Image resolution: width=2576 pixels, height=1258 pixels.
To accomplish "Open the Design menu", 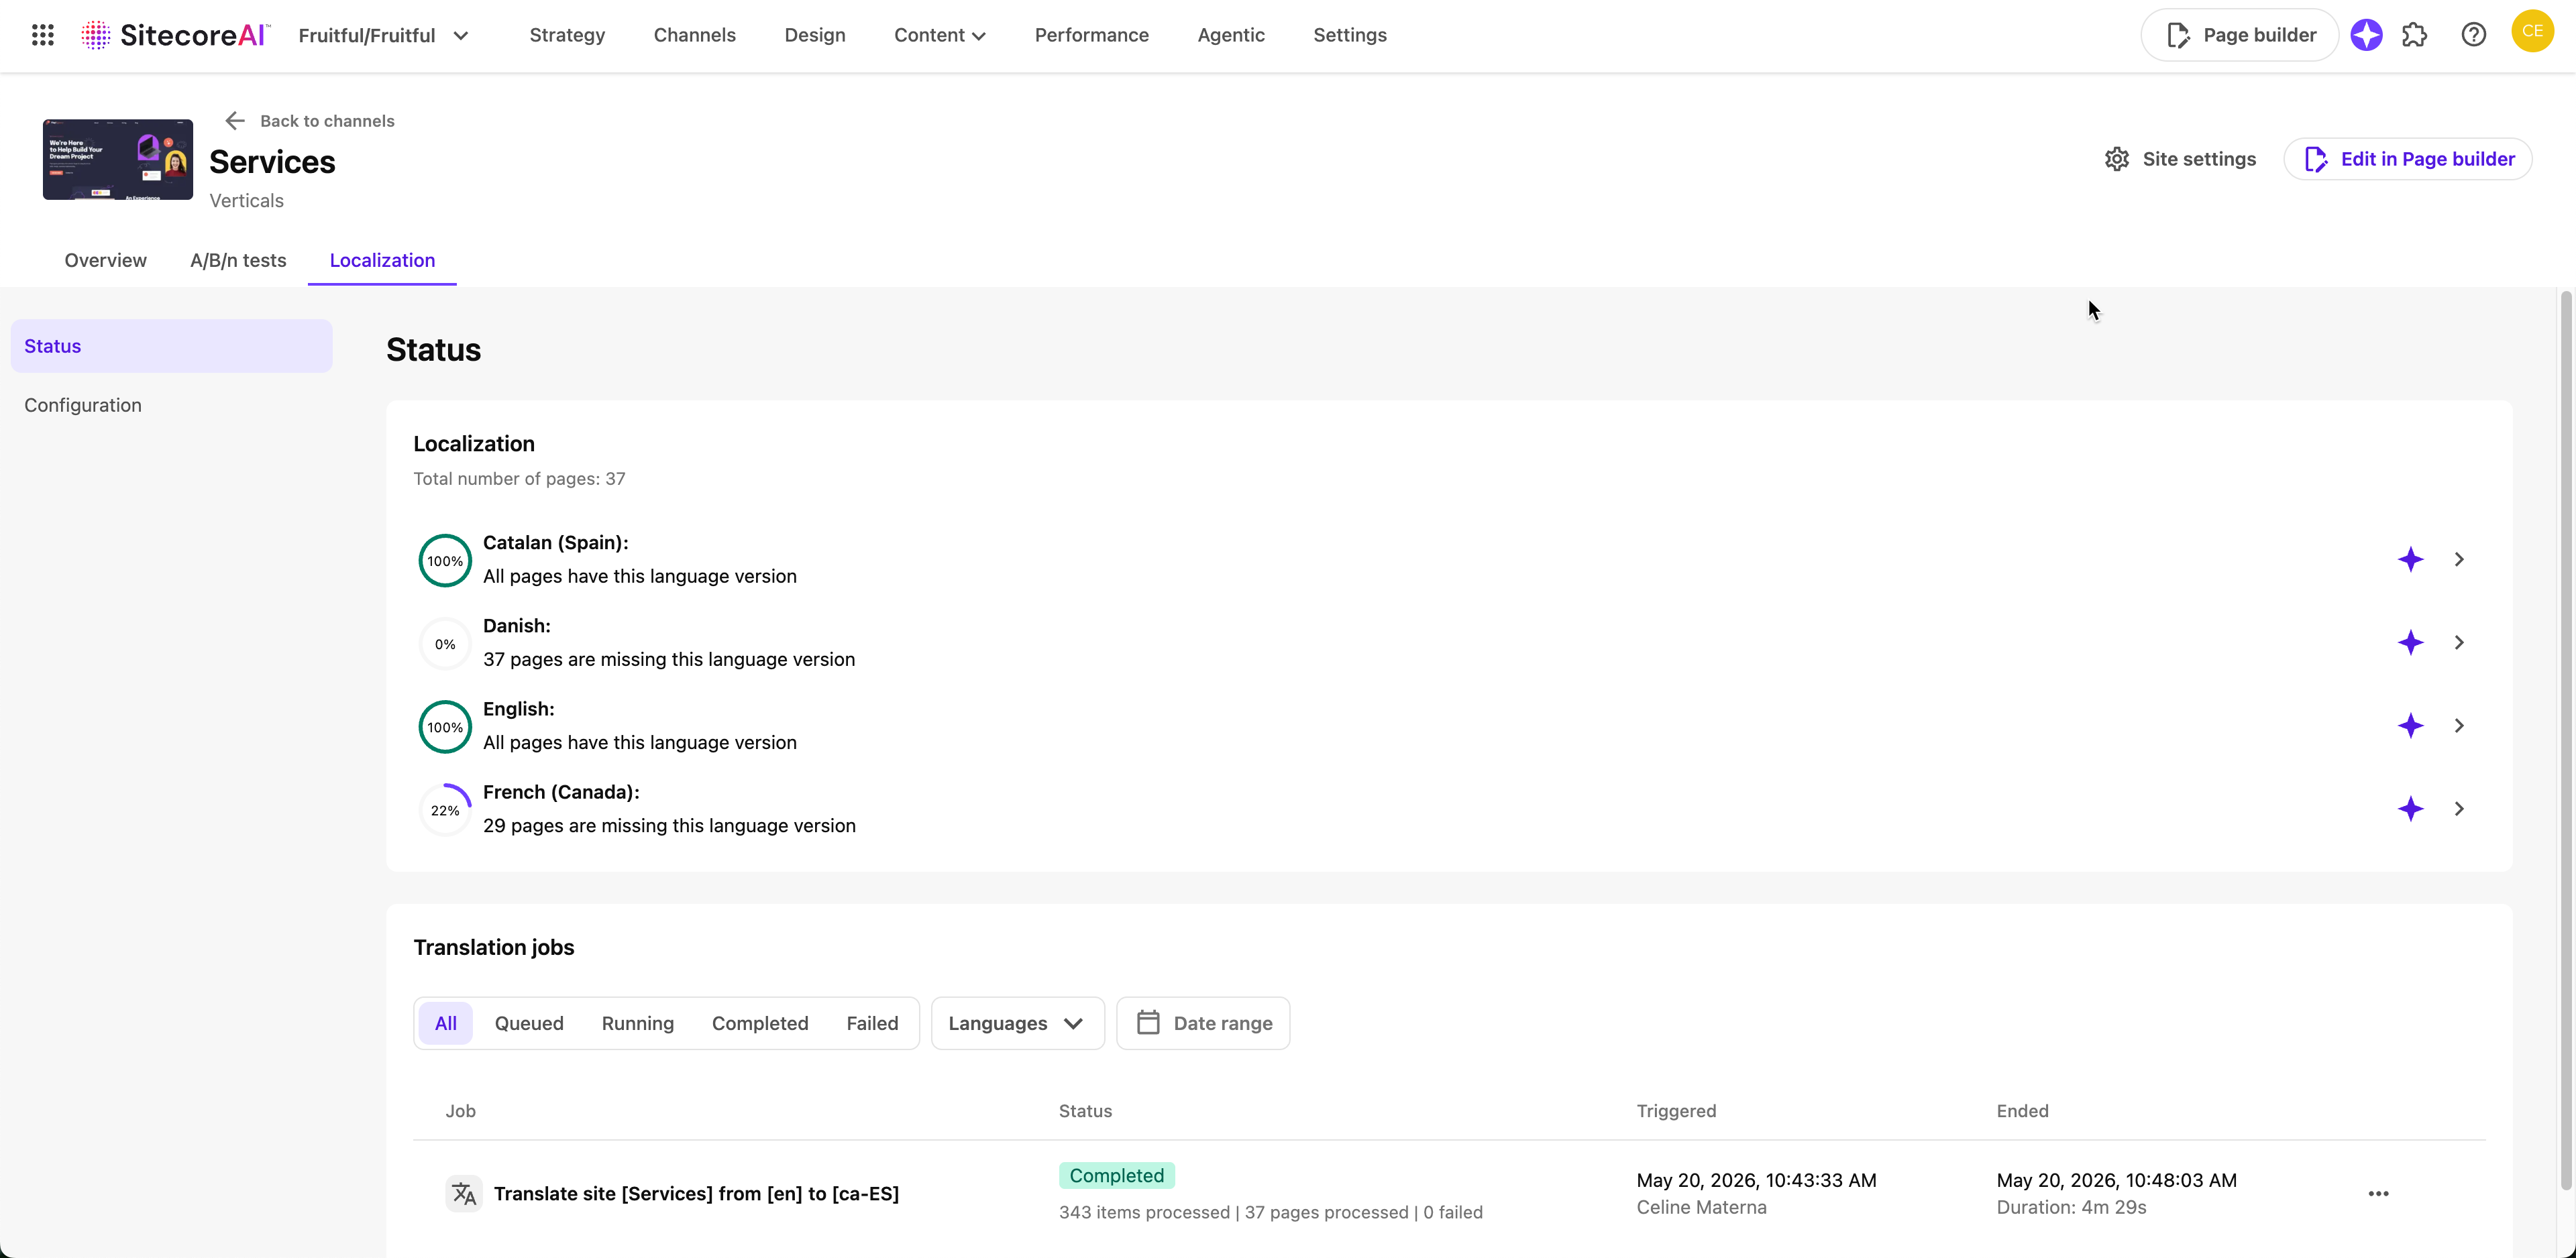I will [814, 35].
